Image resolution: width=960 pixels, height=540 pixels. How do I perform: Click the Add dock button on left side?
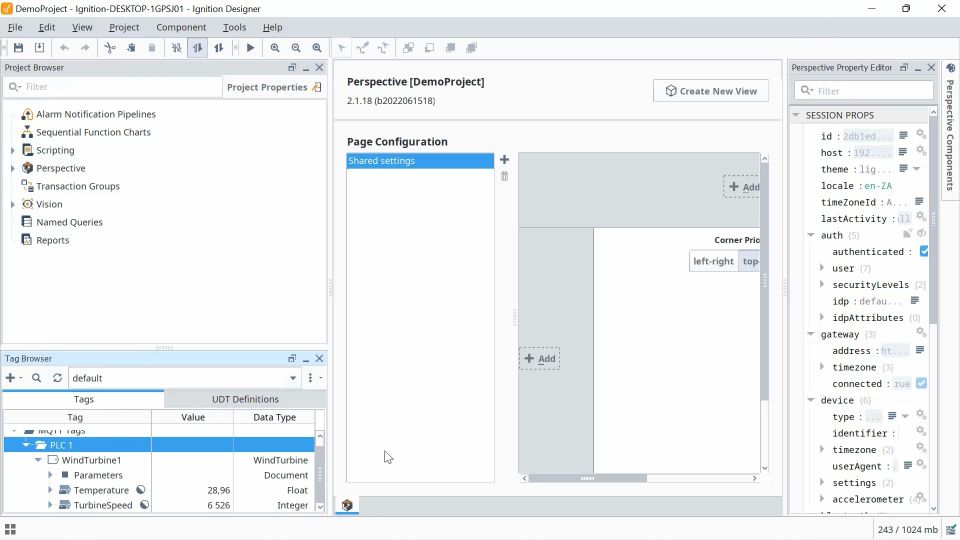[539, 359]
